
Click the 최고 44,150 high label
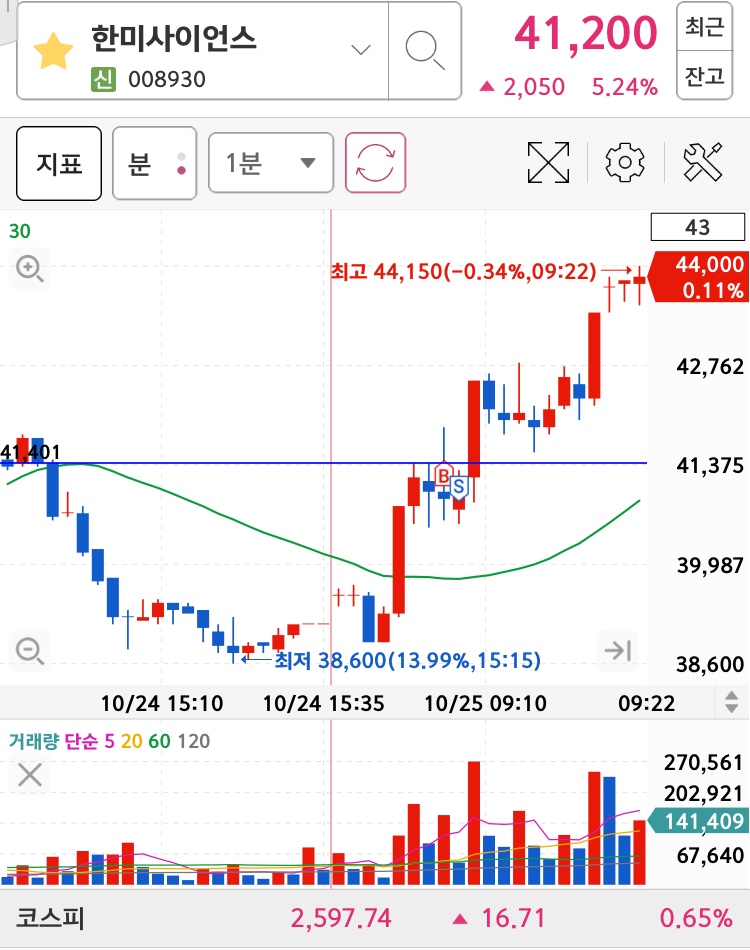(x=463, y=271)
